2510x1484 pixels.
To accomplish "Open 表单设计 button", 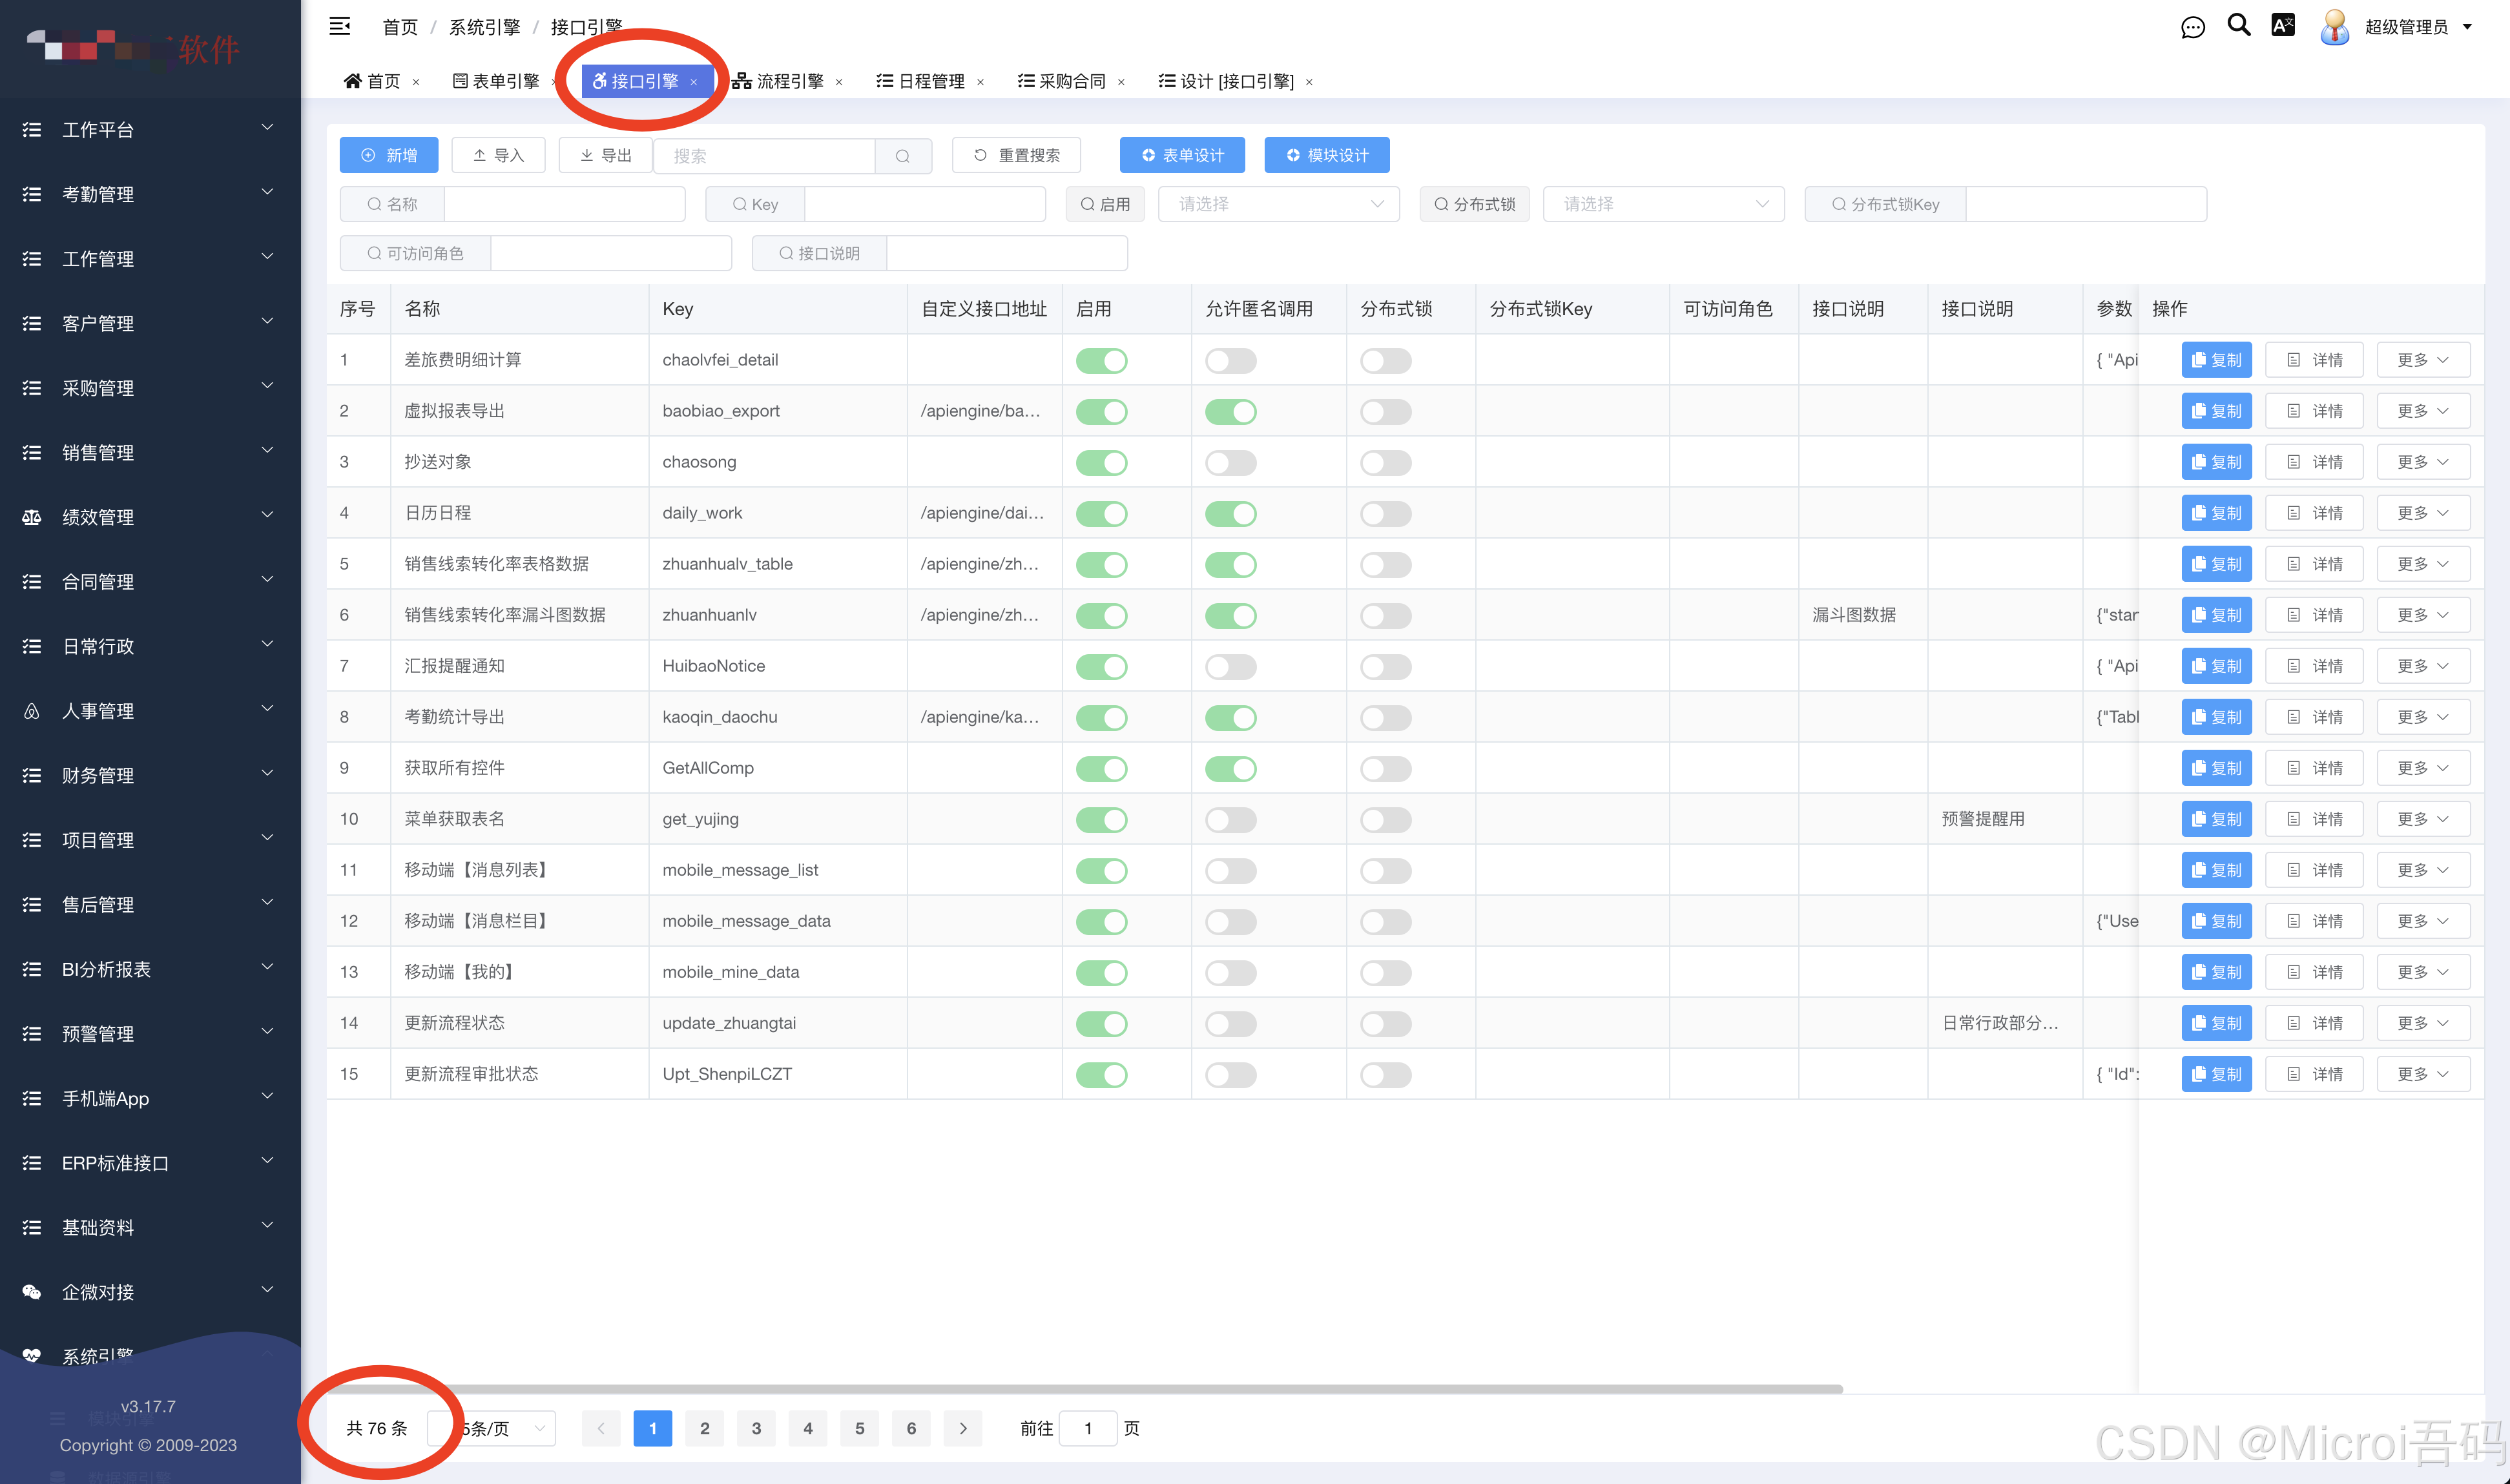I will coord(1182,156).
